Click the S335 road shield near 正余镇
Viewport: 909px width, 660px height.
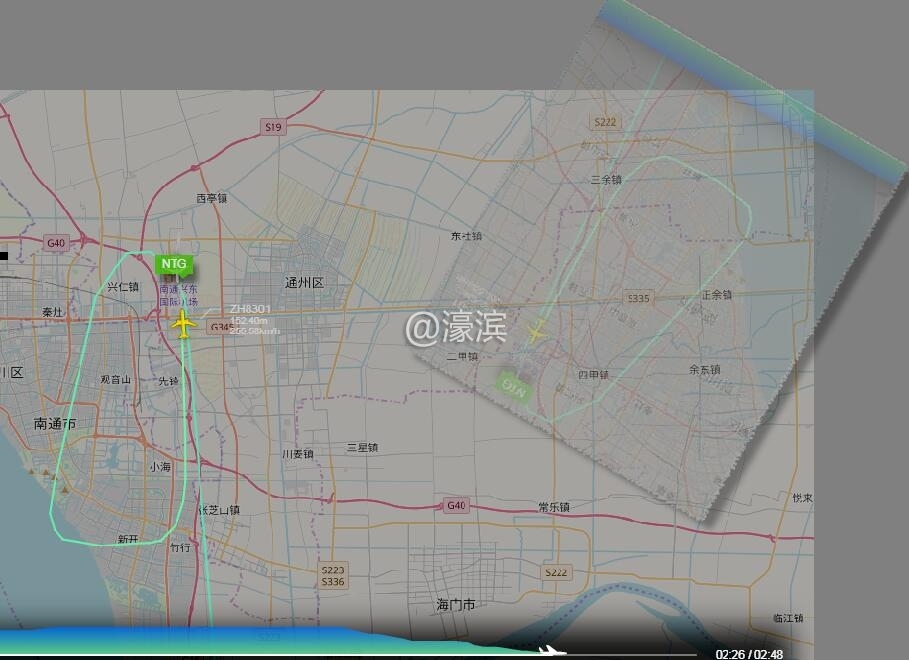click(x=641, y=295)
